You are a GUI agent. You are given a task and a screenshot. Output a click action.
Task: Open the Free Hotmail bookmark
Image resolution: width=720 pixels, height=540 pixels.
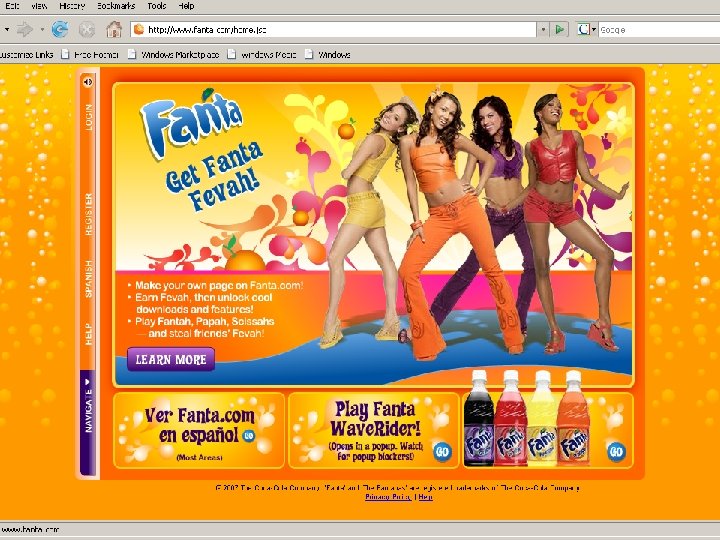click(90, 55)
